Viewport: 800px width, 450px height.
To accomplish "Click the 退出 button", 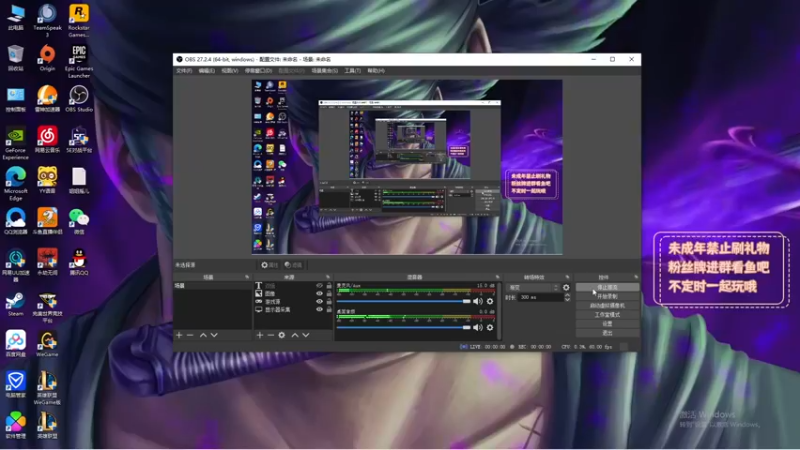I will 607,333.
